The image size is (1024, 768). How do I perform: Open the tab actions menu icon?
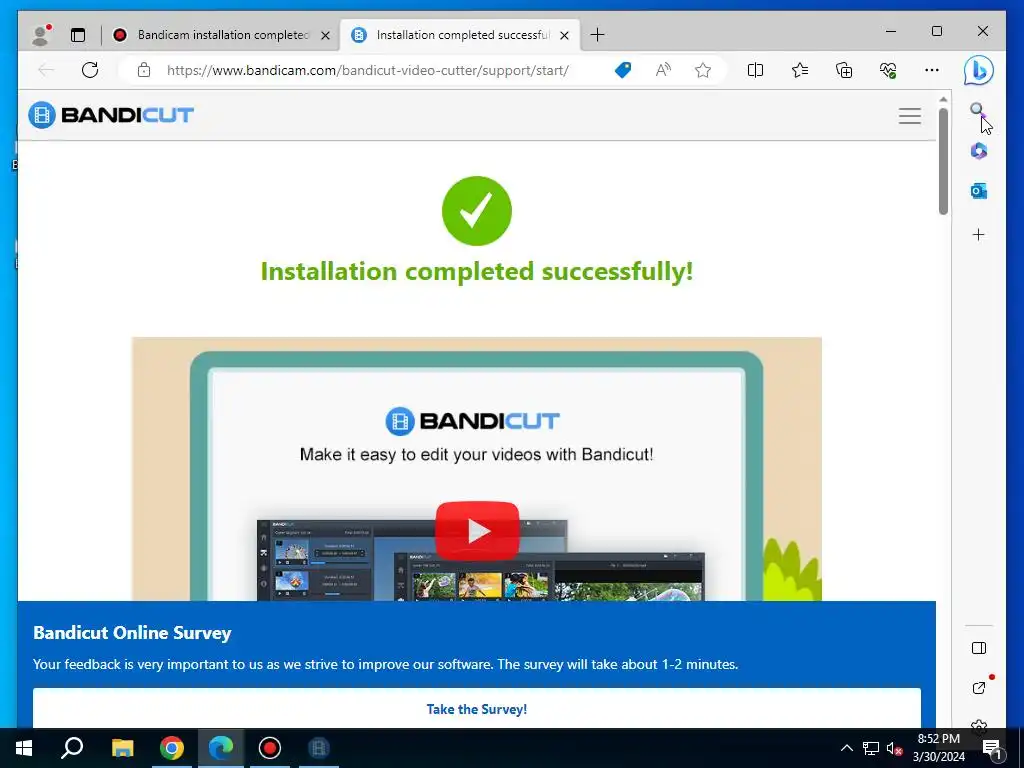pos(78,35)
